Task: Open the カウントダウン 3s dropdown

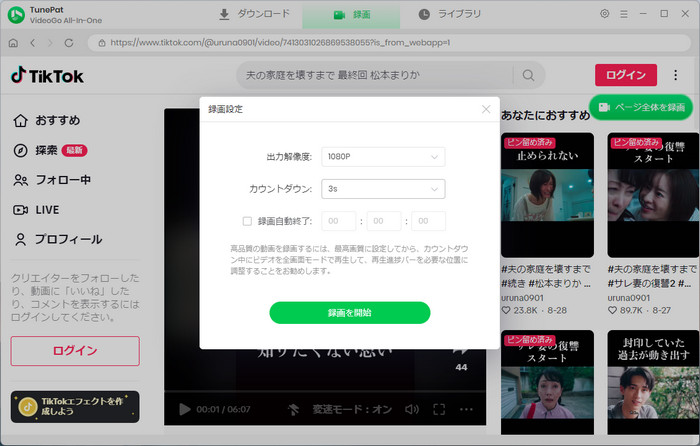Action: point(383,189)
